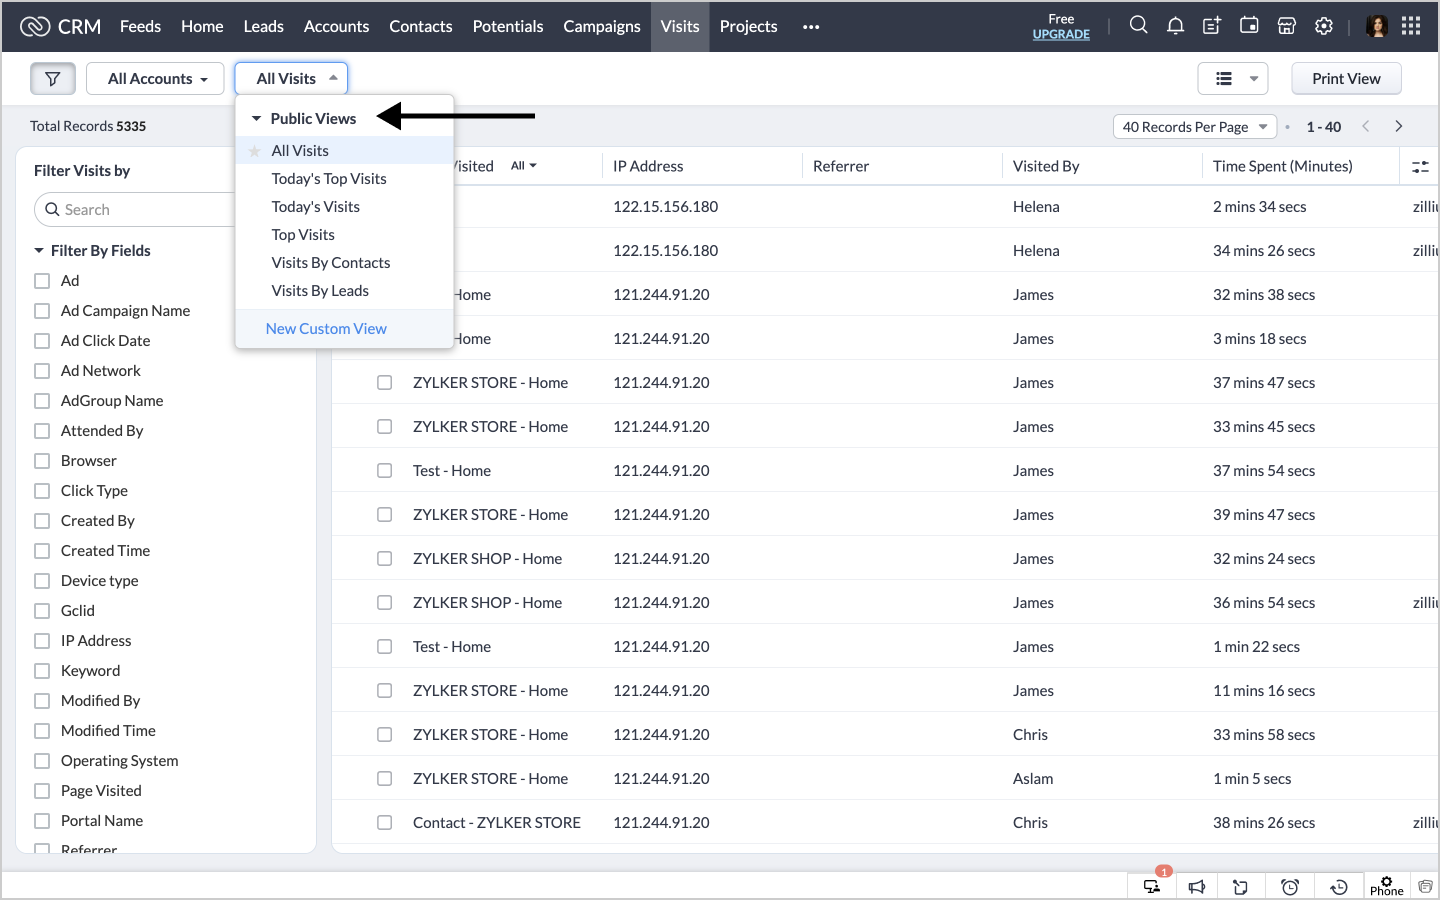Viewport: 1440px width, 900px height.
Task: Check the Ad Campaign Name filter checkbox
Action: [42, 311]
